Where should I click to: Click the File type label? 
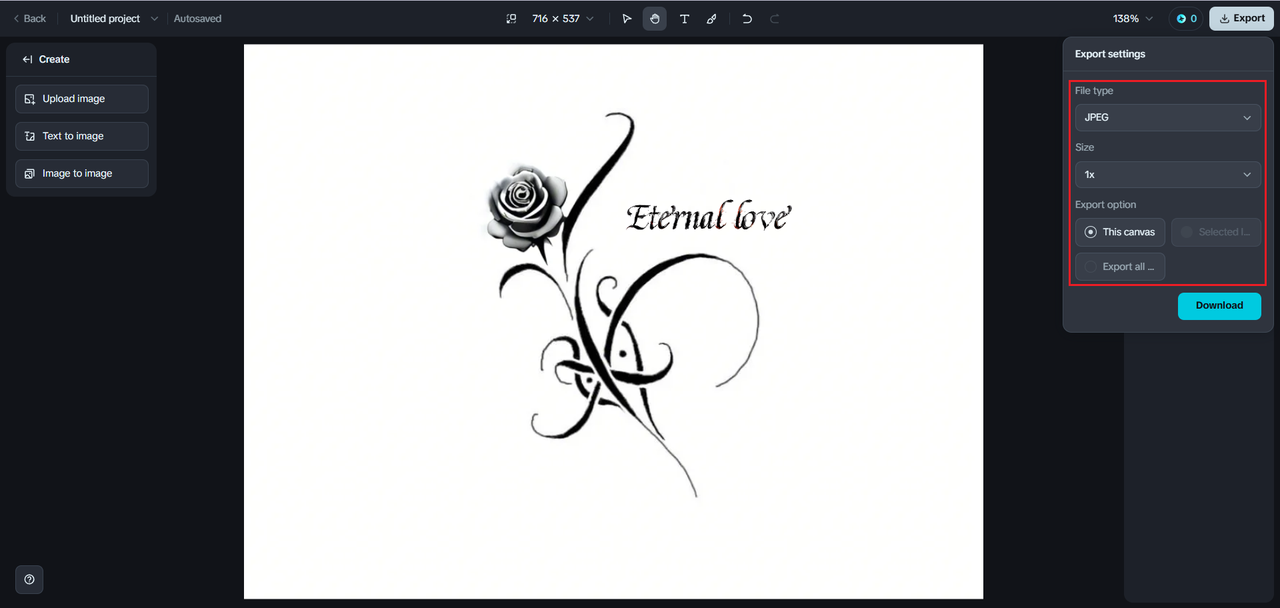pyautogui.click(x=1094, y=91)
